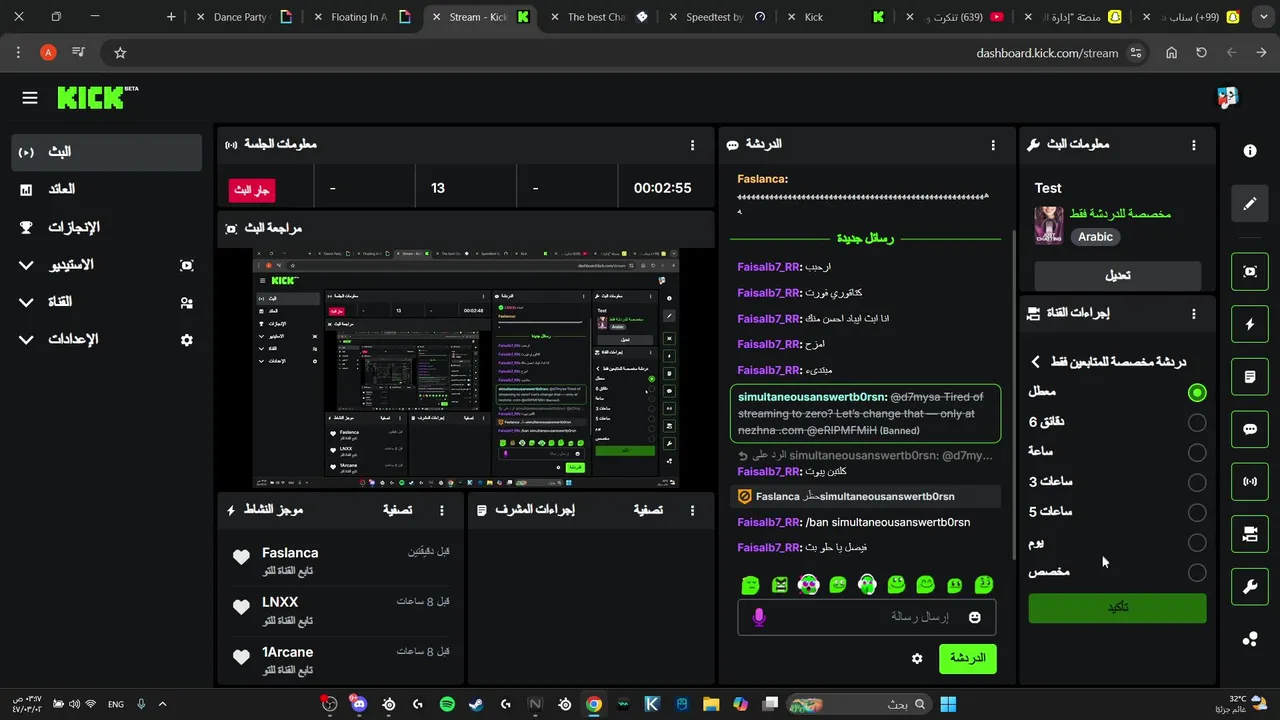
Task: Open موجز النشاط panel three-dot menu
Action: click(x=442, y=510)
